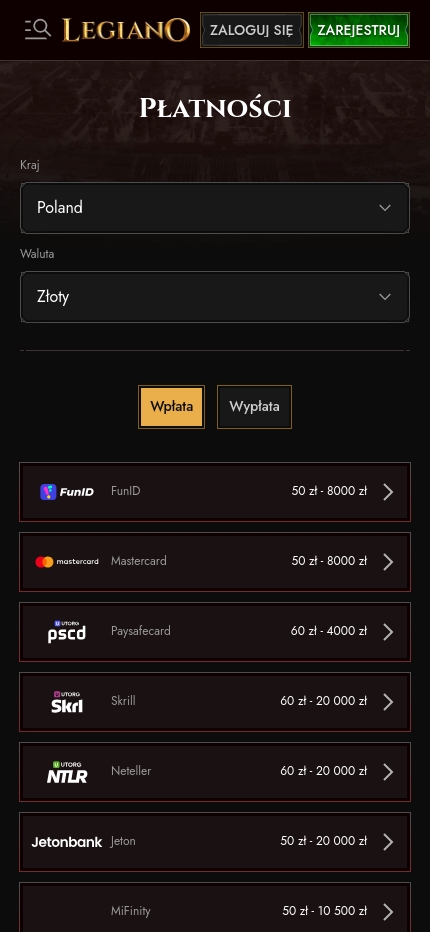Click the Neteller NTLR logo
Image resolution: width=430 pixels, height=932 pixels.
point(67,772)
